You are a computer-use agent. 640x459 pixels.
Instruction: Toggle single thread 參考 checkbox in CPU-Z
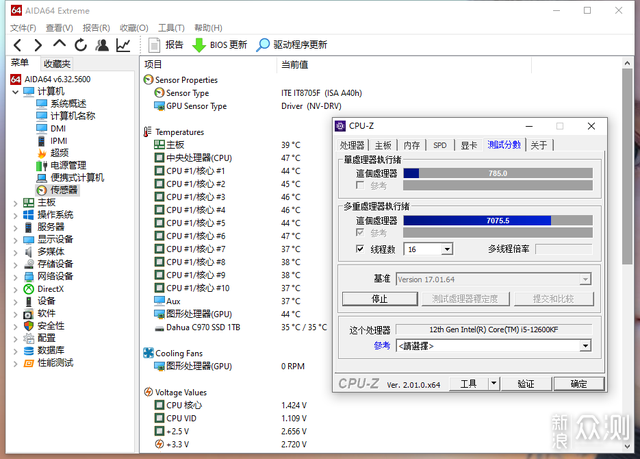point(360,185)
